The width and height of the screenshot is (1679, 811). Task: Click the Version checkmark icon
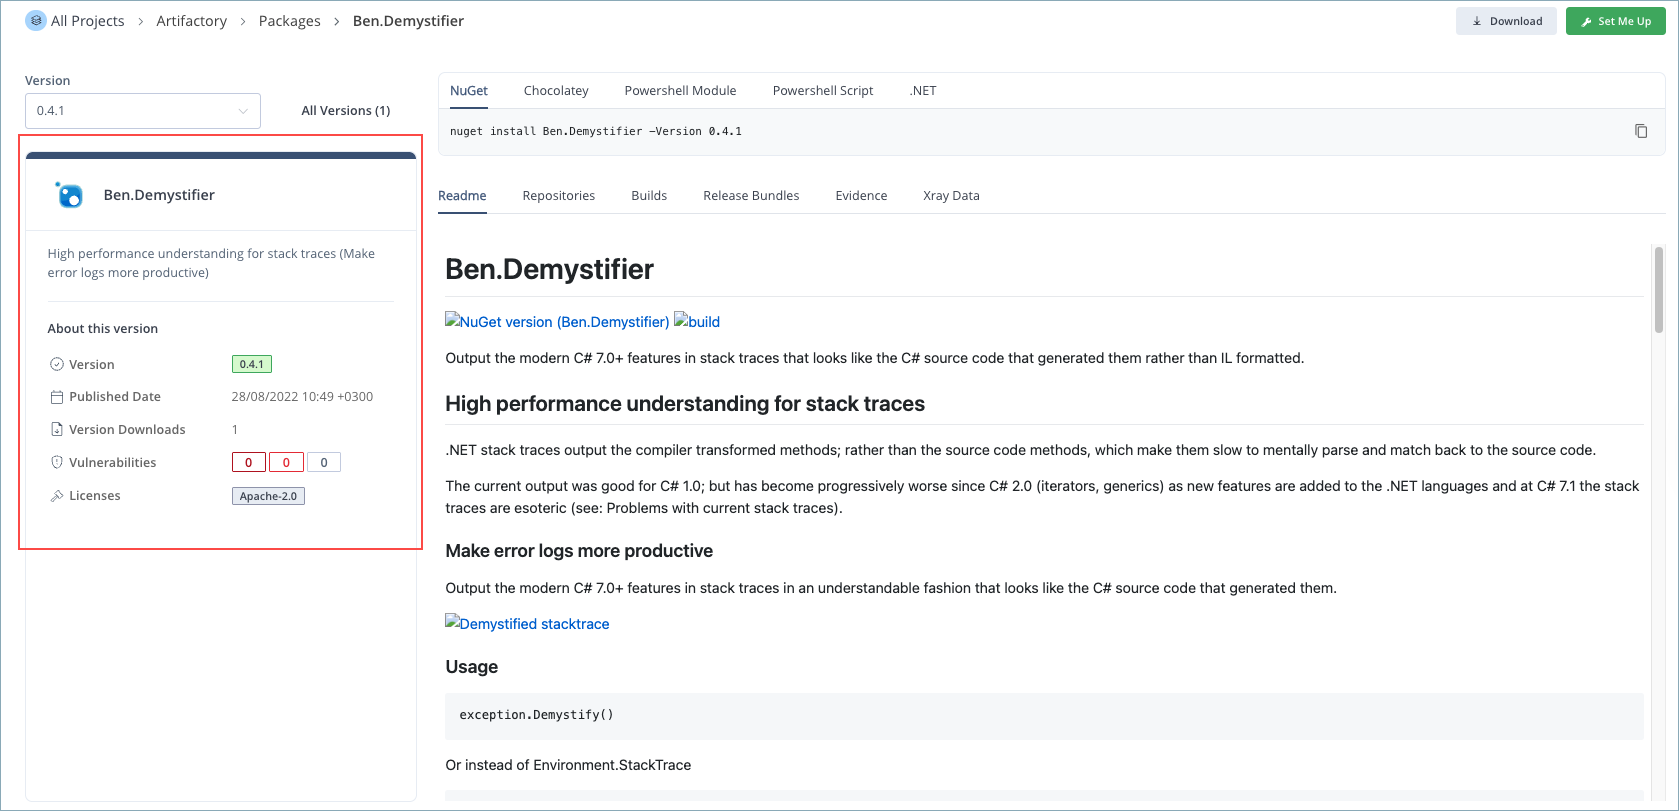point(57,364)
